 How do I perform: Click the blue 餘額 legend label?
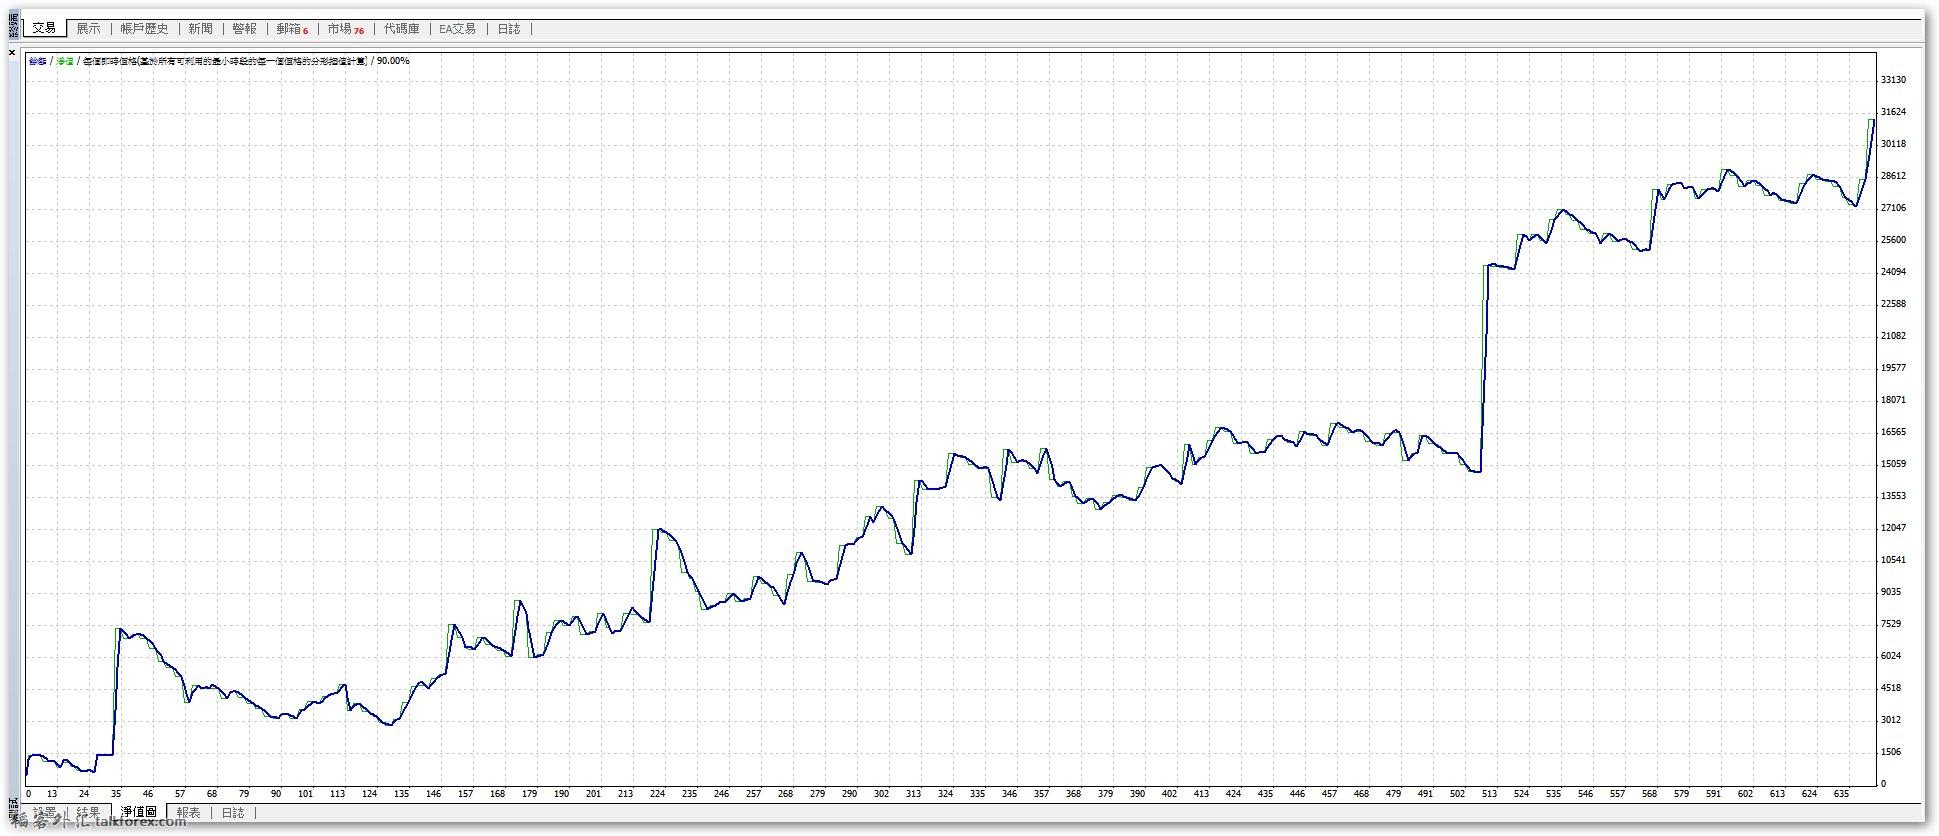38,61
